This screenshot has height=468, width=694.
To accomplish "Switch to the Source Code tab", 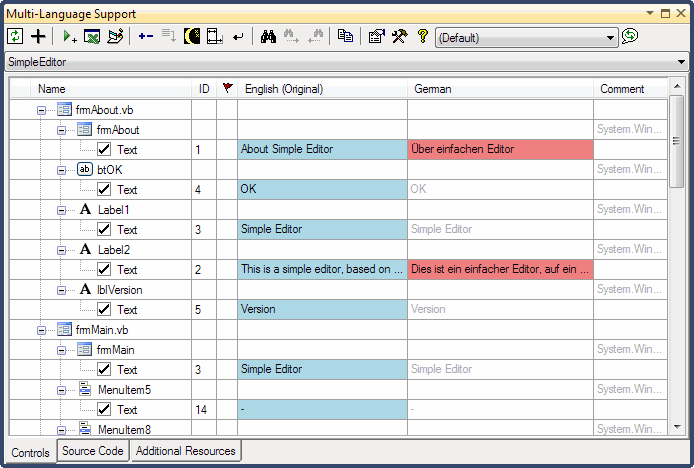I will coord(93,452).
